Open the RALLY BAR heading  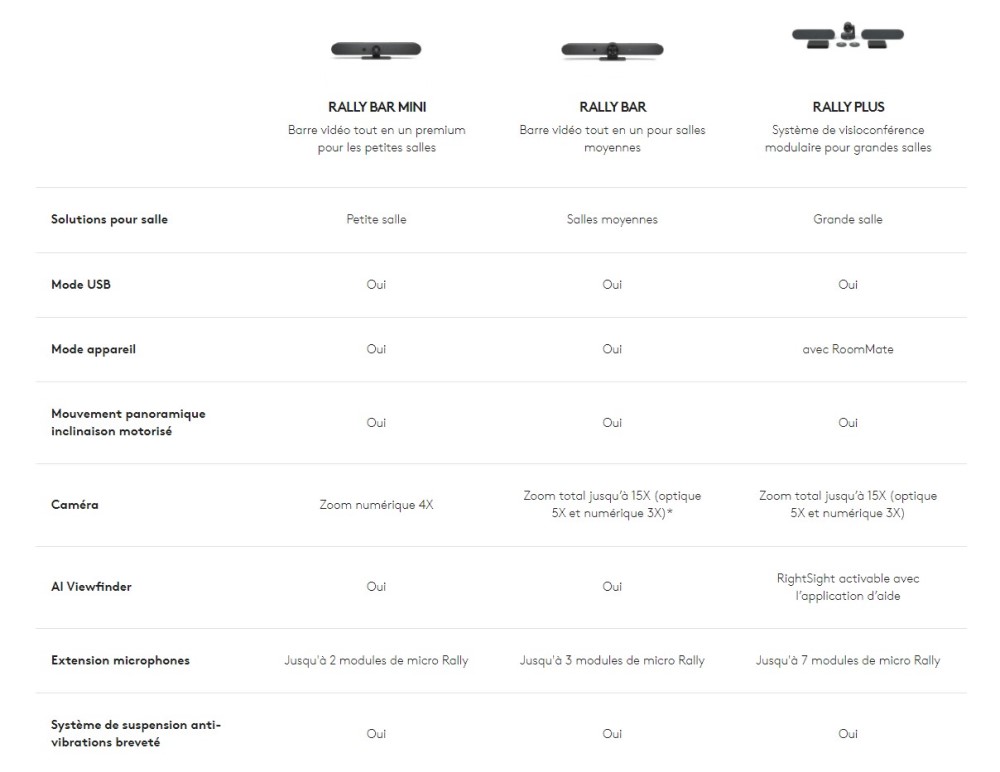(612, 107)
